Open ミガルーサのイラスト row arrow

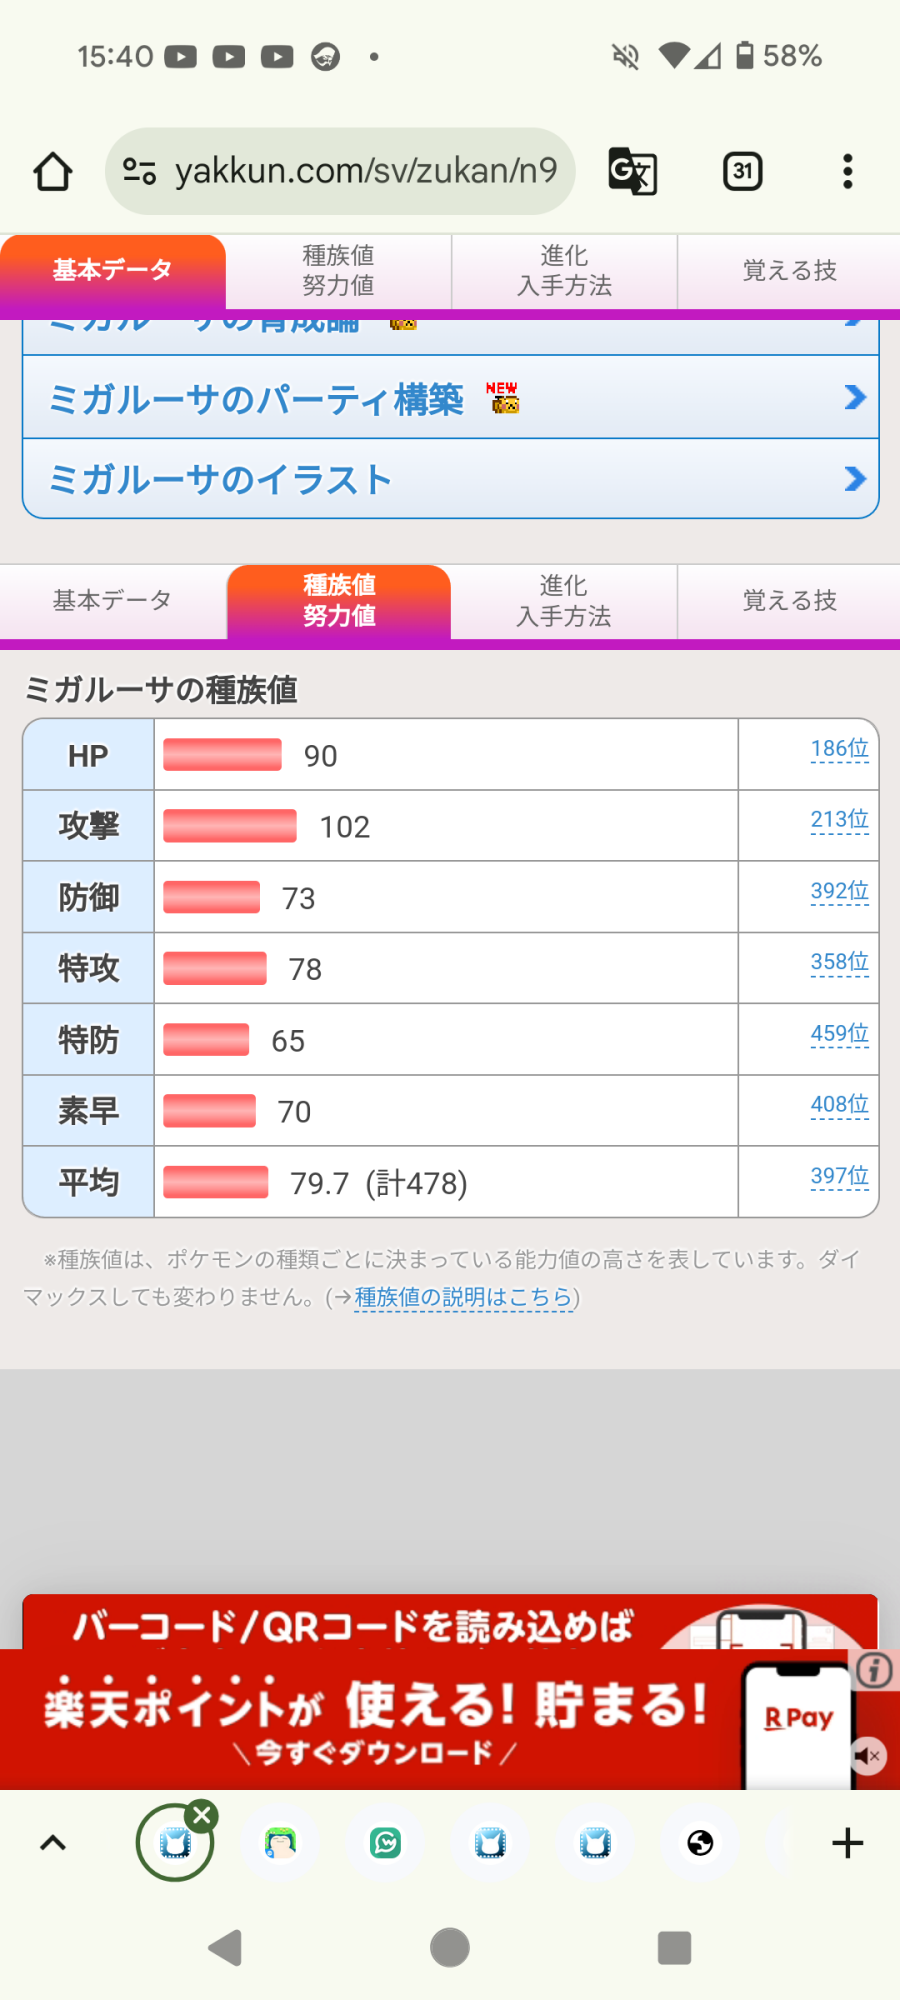click(854, 479)
